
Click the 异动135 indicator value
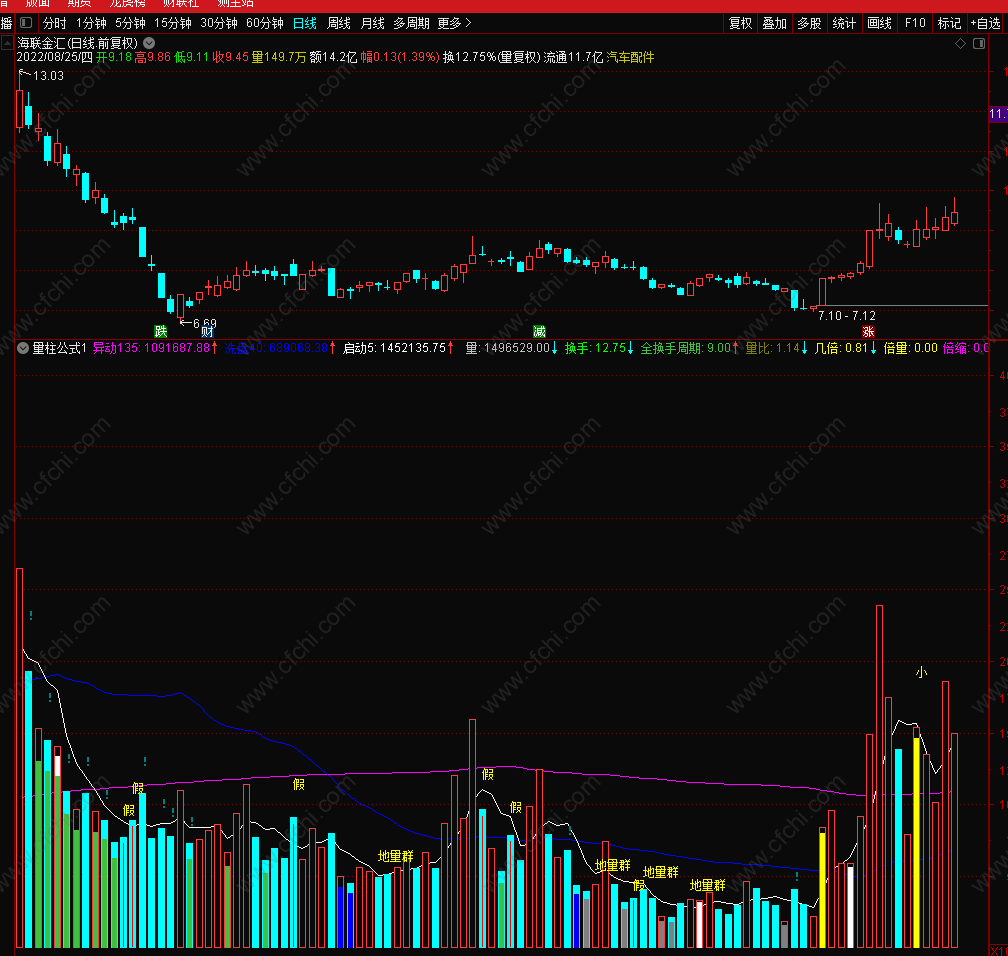[x=155, y=348]
